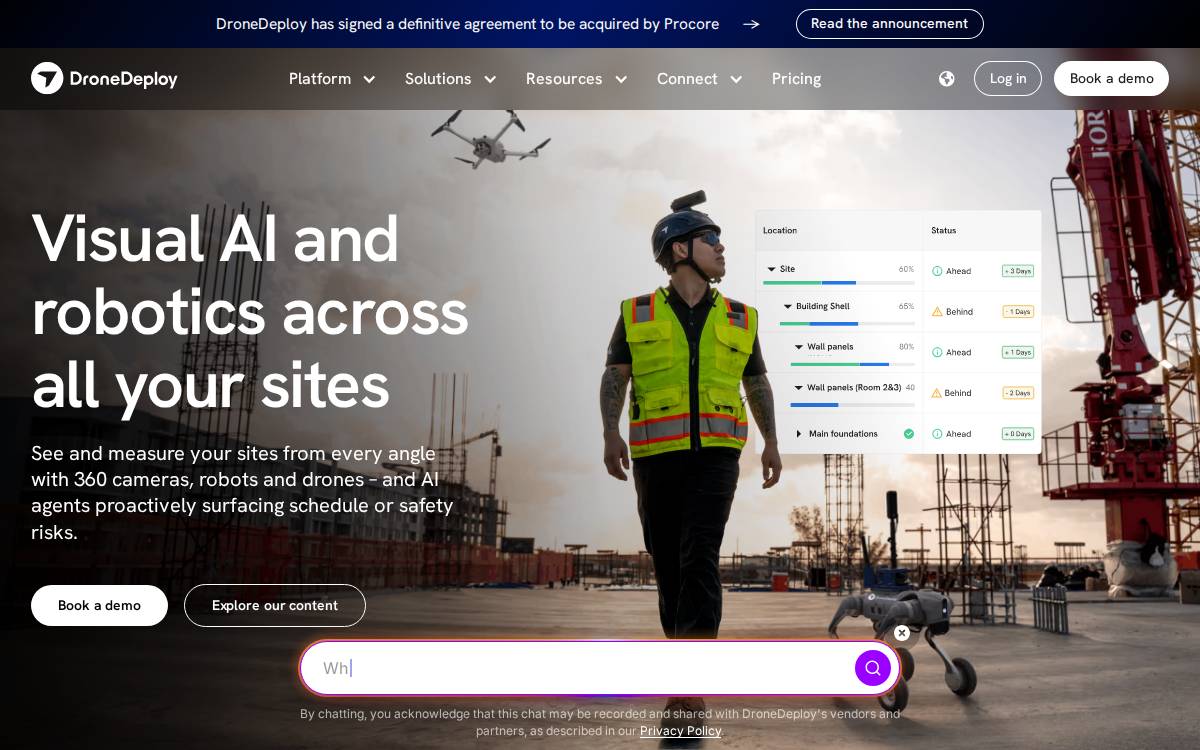Focus the chat text input field
This screenshot has width=1200, height=750.
coord(585,668)
